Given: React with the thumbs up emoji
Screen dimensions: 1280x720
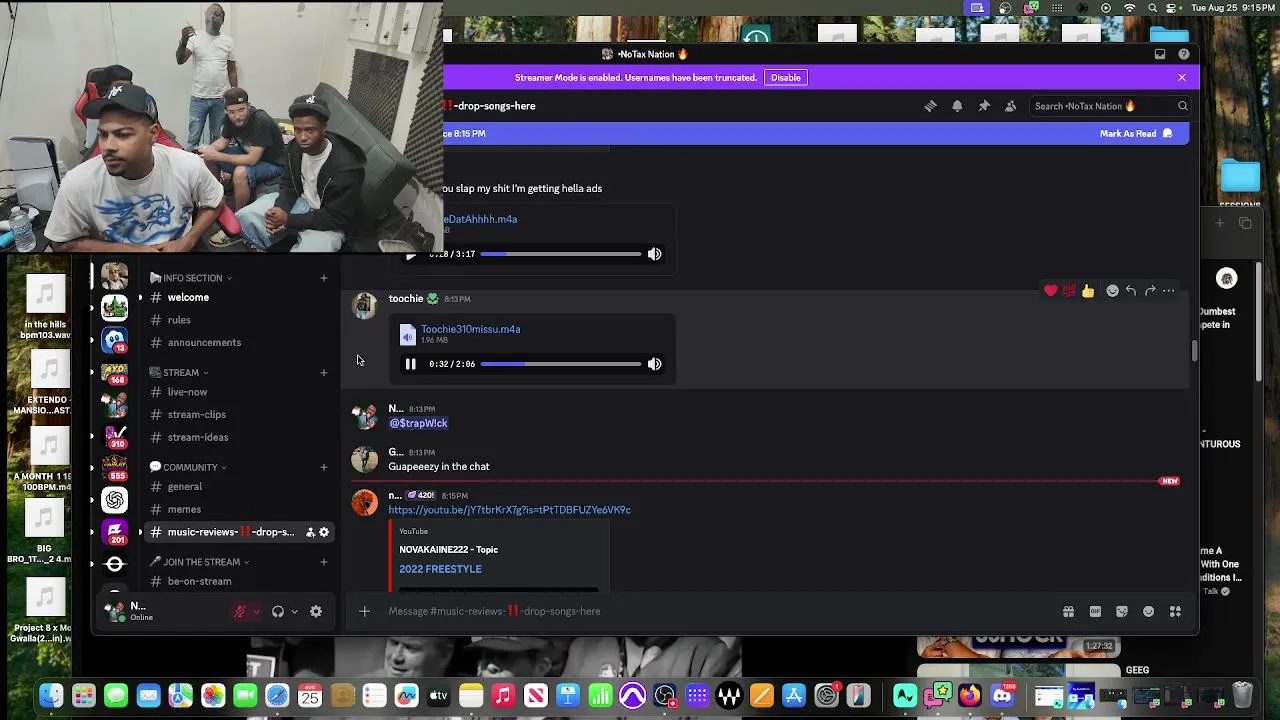Looking at the screenshot, I should (x=1088, y=291).
